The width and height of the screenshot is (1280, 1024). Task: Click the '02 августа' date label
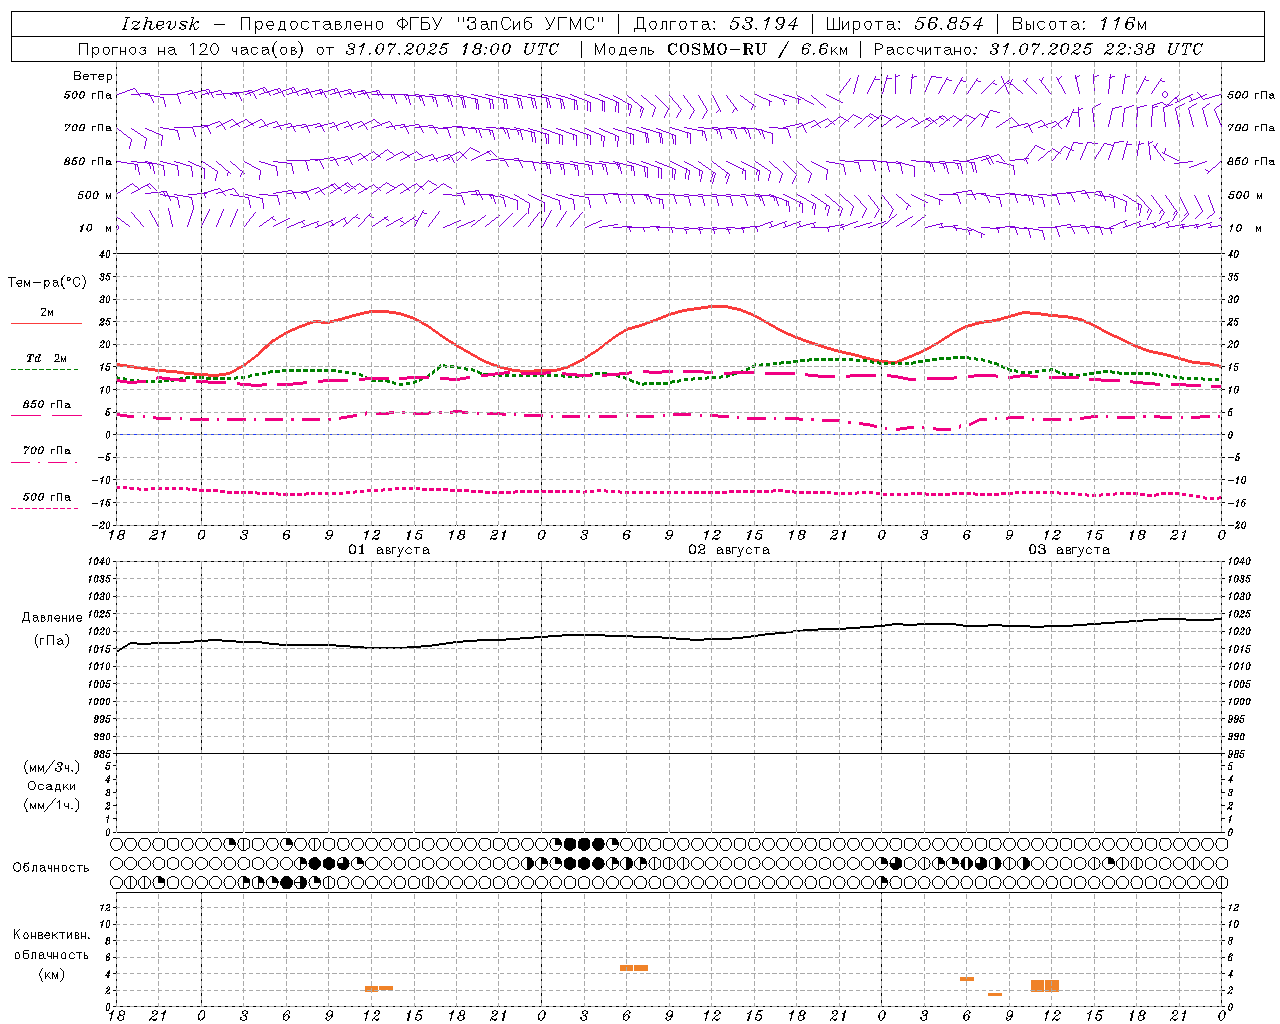click(729, 550)
